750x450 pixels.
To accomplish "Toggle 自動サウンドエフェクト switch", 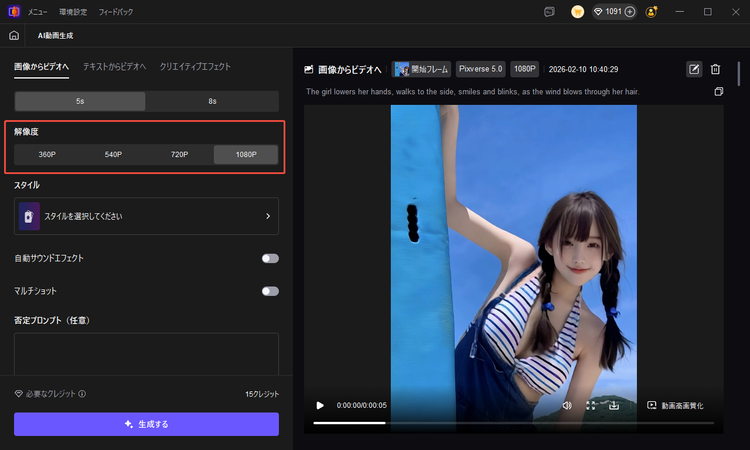I will [270, 258].
